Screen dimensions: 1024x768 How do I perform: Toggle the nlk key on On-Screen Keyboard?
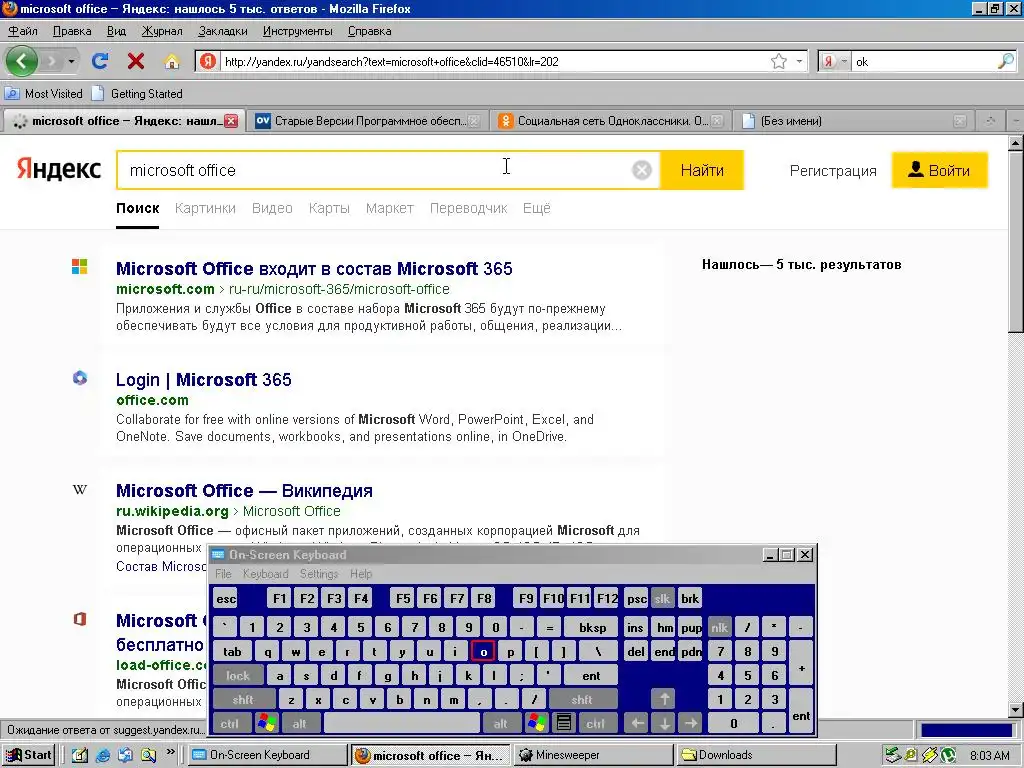tap(720, 628)
